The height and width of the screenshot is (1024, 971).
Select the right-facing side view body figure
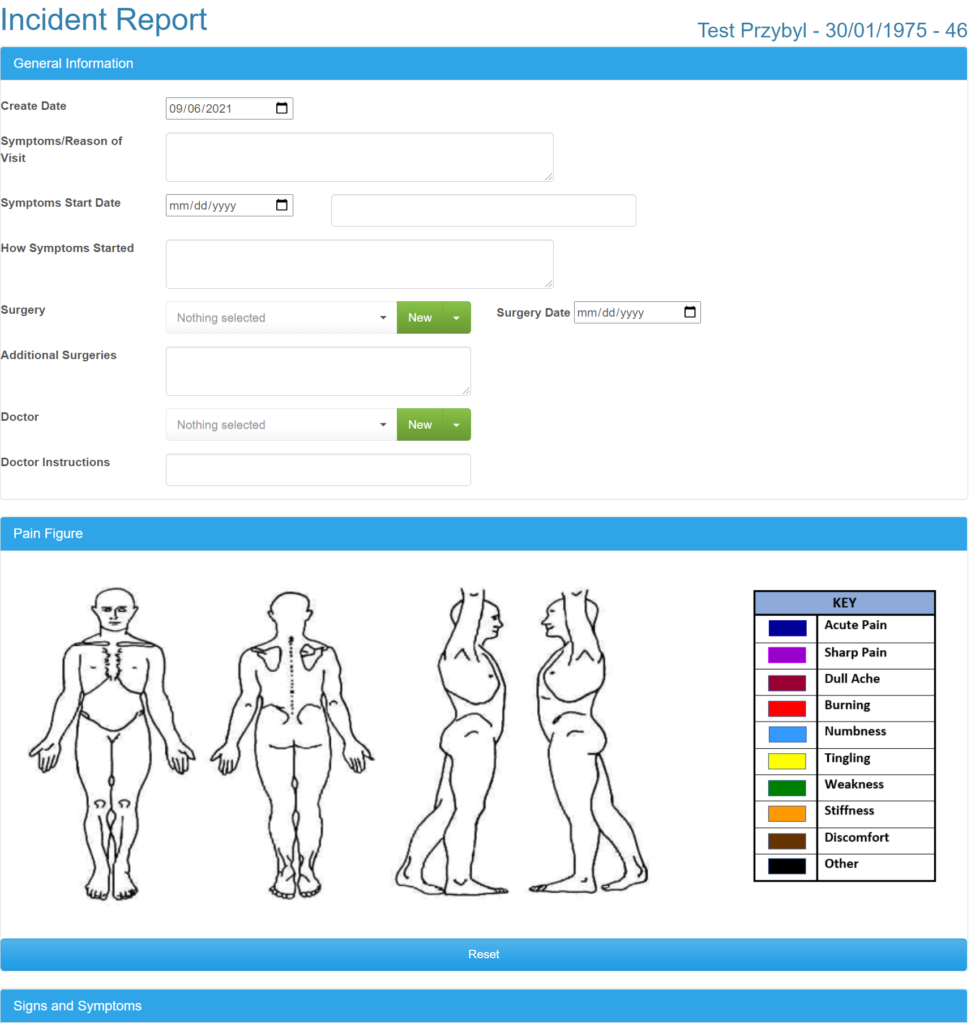[452, 741]
